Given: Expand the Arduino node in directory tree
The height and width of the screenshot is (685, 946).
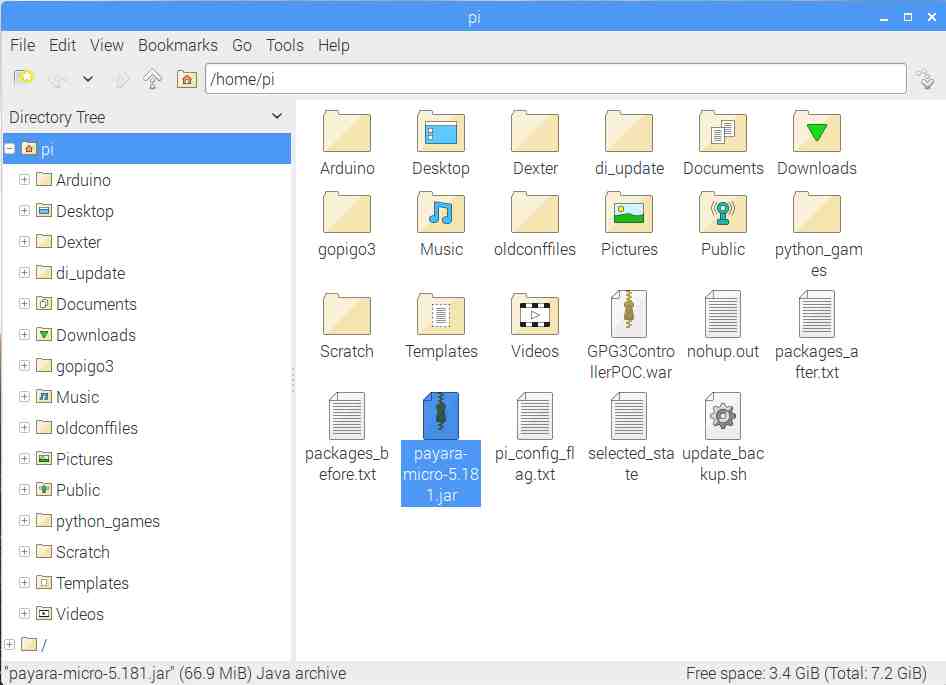Looking at the screenshot, I should point(25,180).
